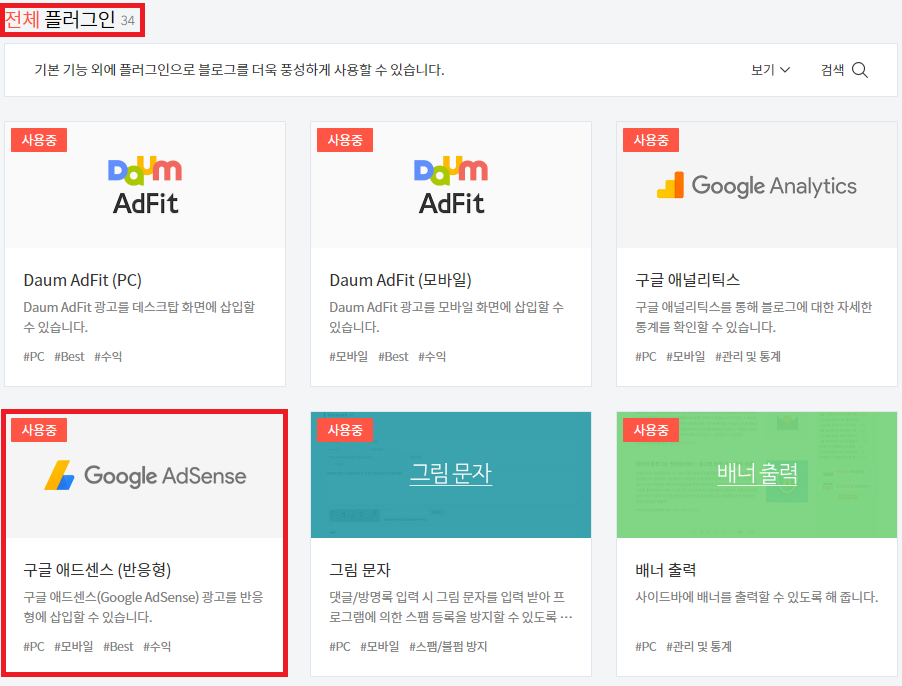
Task: Select the Daum AdFit (모바일) title
Action: [400, 280]
